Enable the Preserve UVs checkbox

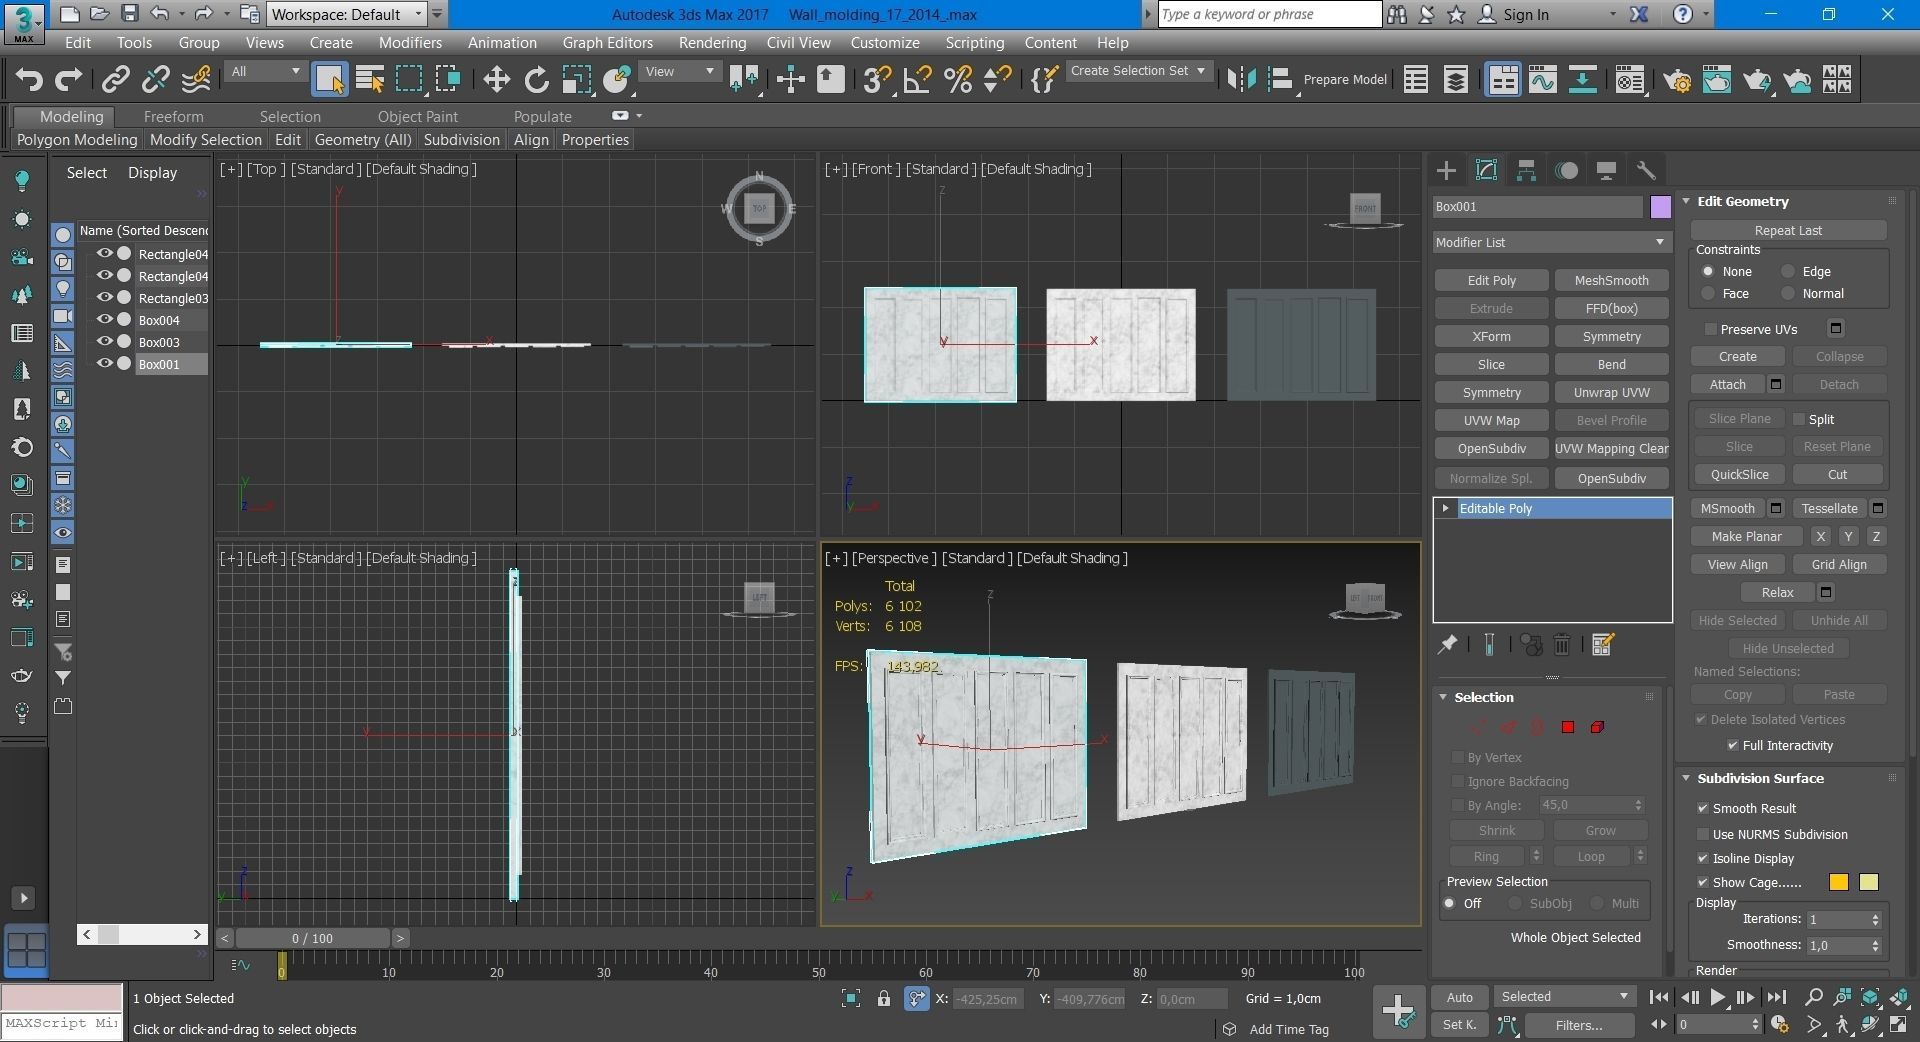click(1711, 329)
